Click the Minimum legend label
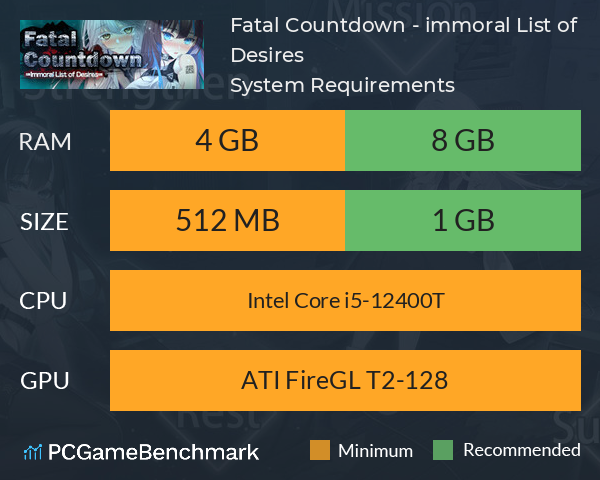600x480 pixels. coord(375,451)
